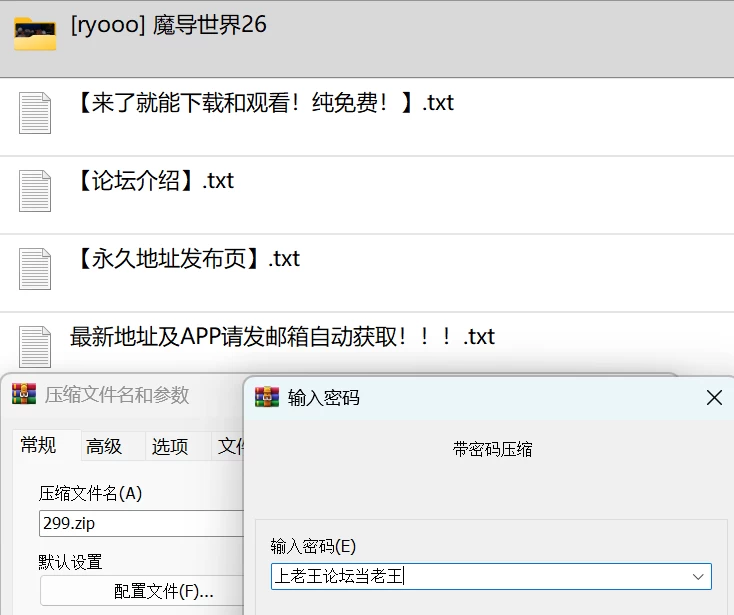Select the [ryooo] 魔导世界26 folder name

pos(169,25)
